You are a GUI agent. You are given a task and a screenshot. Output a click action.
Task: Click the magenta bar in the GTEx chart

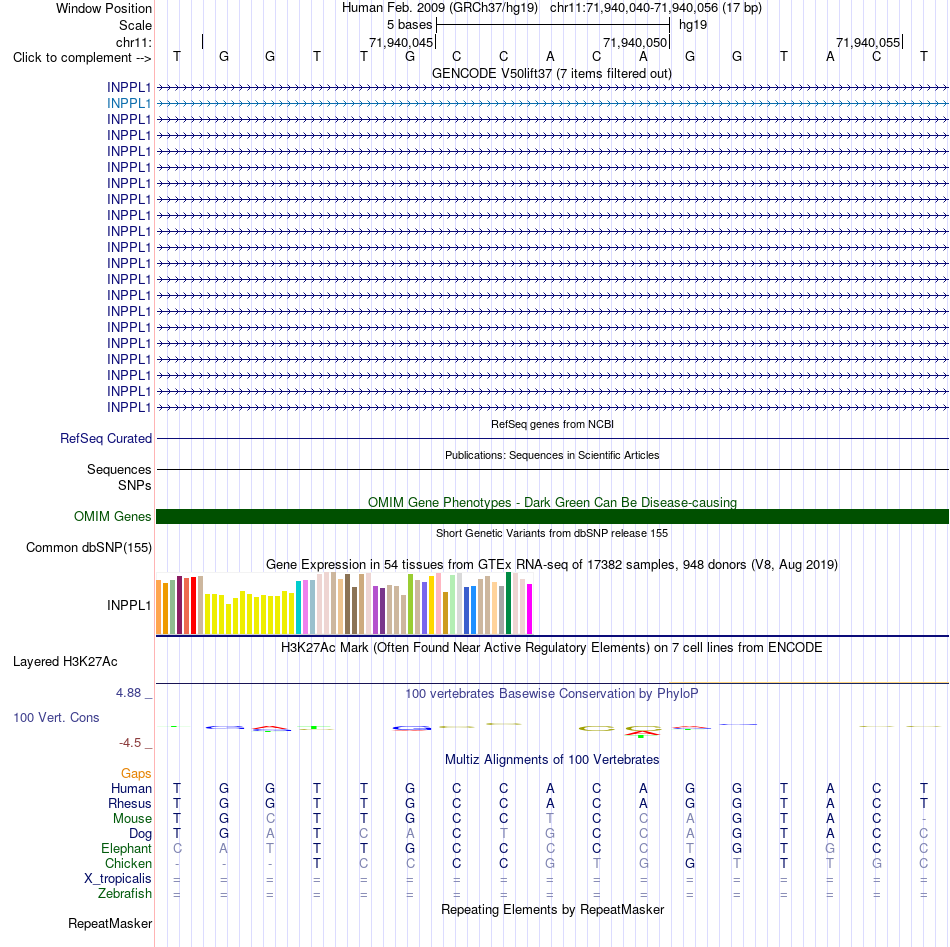(530, 609)
